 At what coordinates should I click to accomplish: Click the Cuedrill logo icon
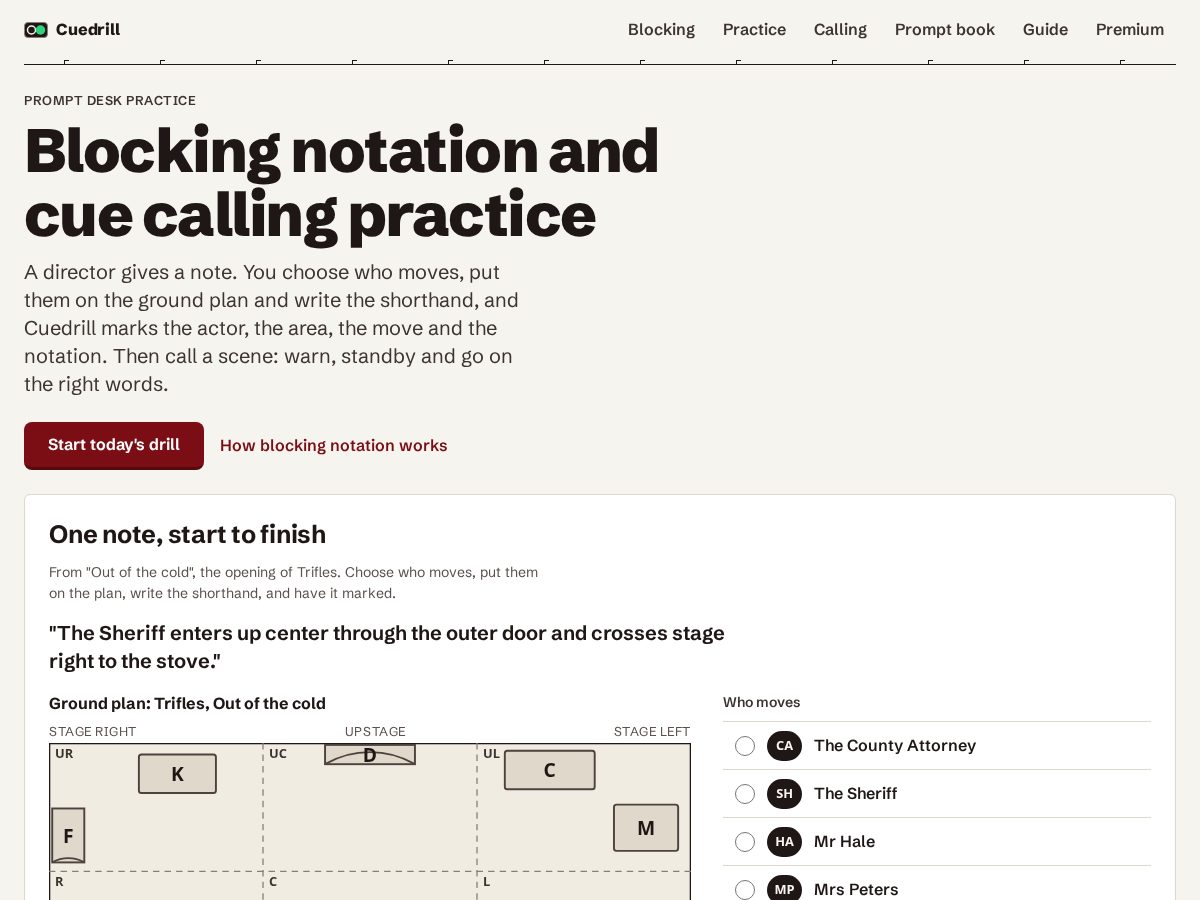36,30
